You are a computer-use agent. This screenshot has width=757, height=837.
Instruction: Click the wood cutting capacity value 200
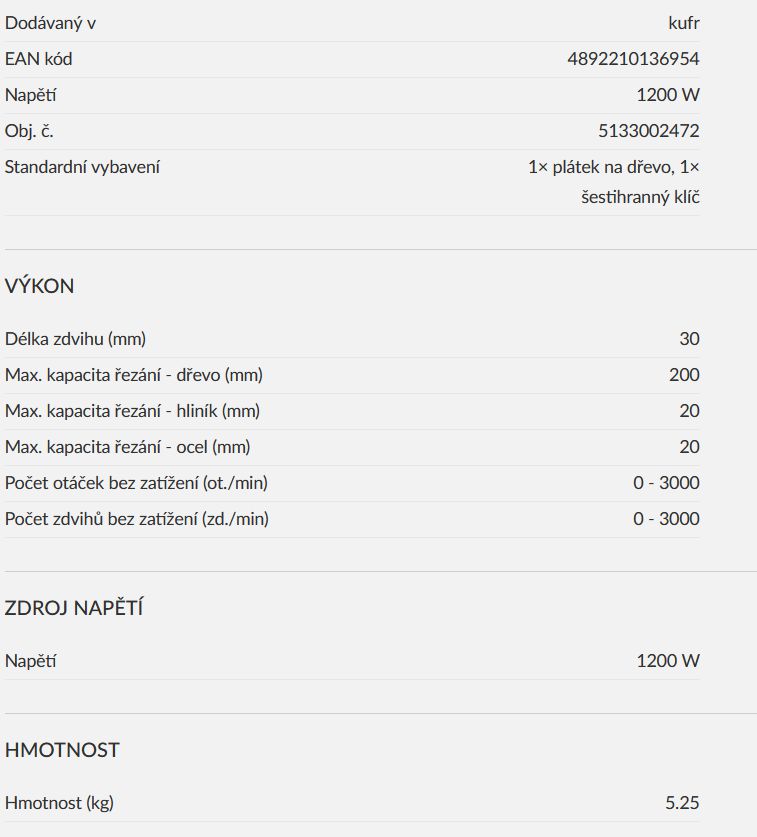(684, 375)
